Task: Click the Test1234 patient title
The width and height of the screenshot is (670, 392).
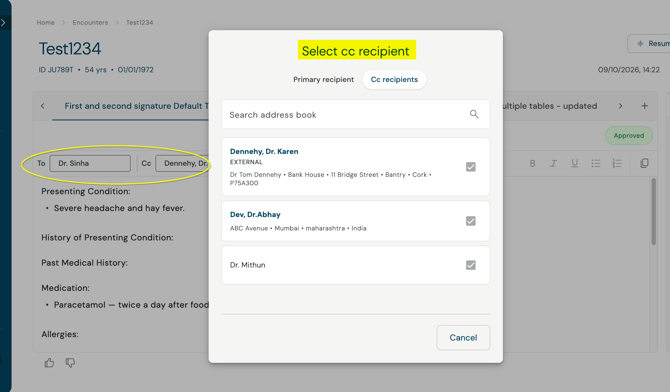Action: click(x=70, y=48)
